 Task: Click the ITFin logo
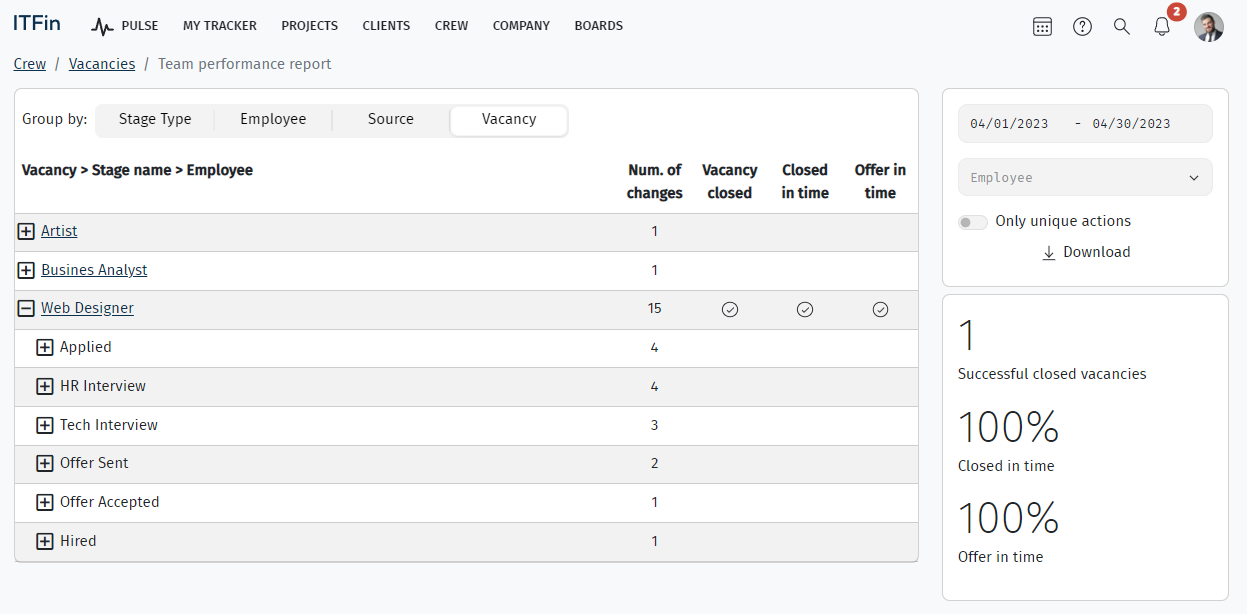(x=37, y=24)
